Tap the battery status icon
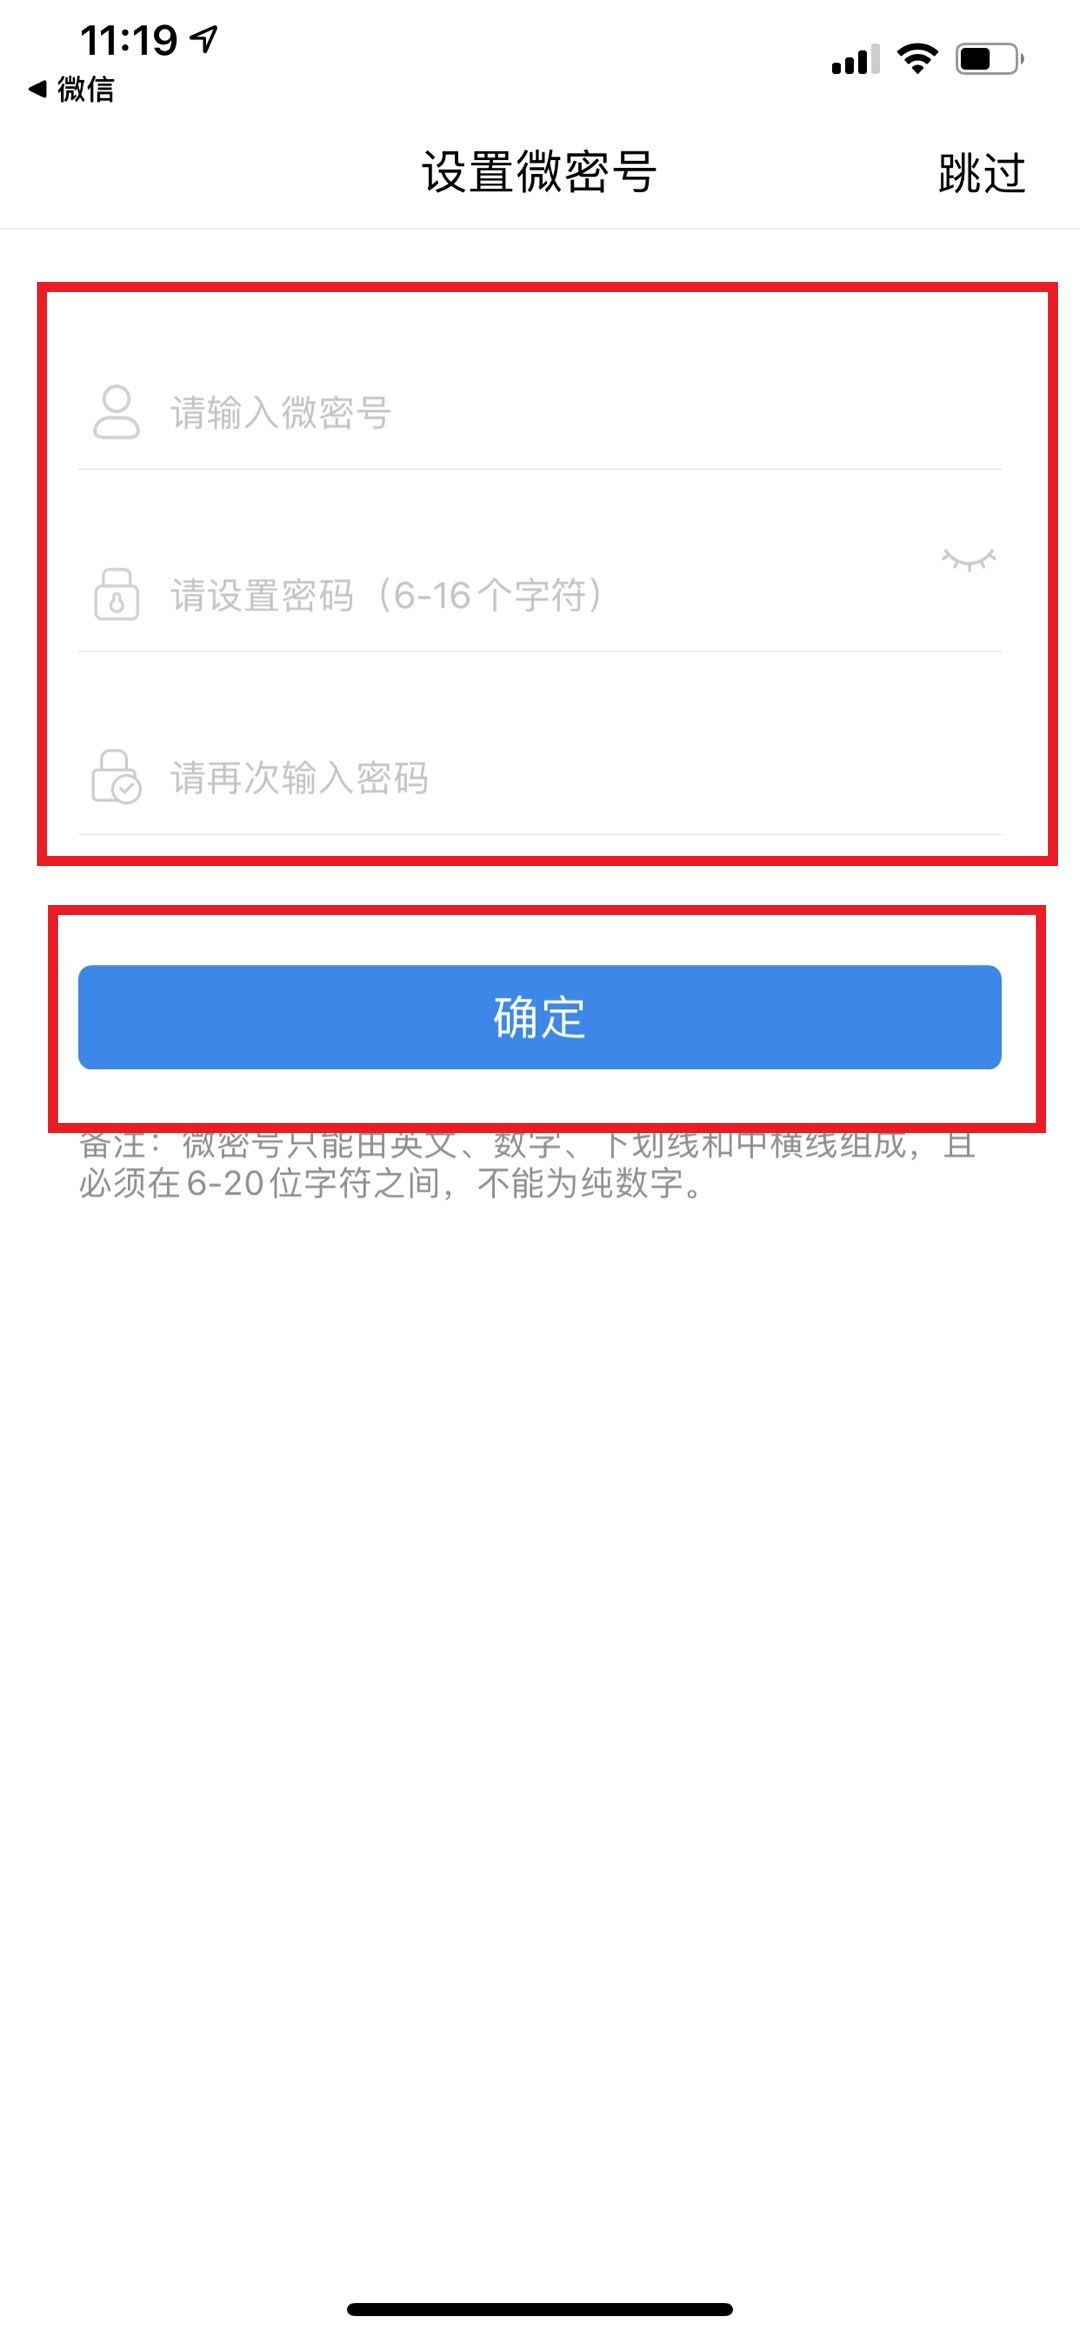The image size is (1080, 2337). click(x=989, y=59)
